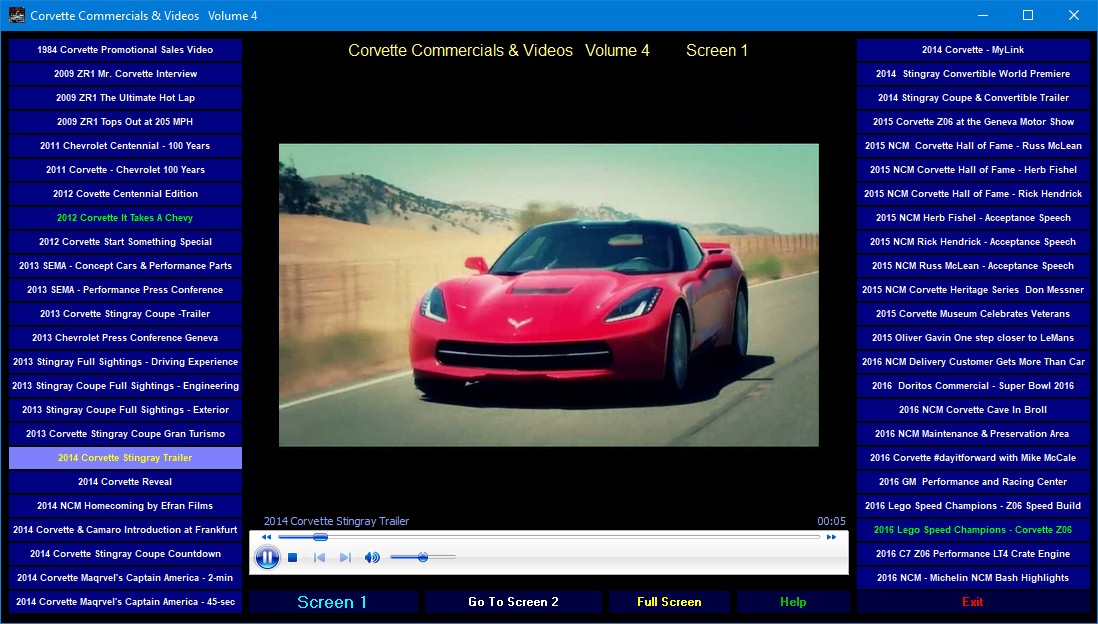Viewport: 1098px width, 624px height.
Task: Play 2013 Stingray Coupe Full Sightings - Engineering
Action: point(125,386)
